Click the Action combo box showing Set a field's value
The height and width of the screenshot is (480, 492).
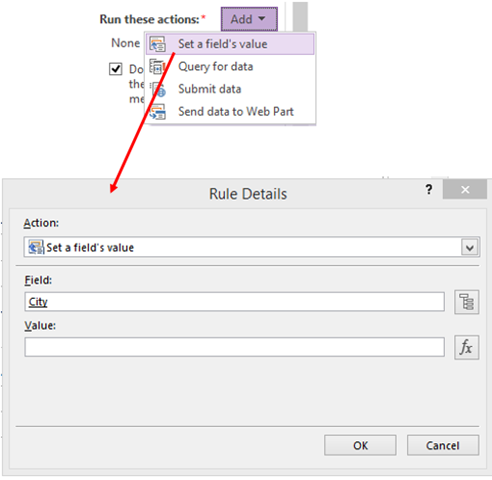[252, 247]
